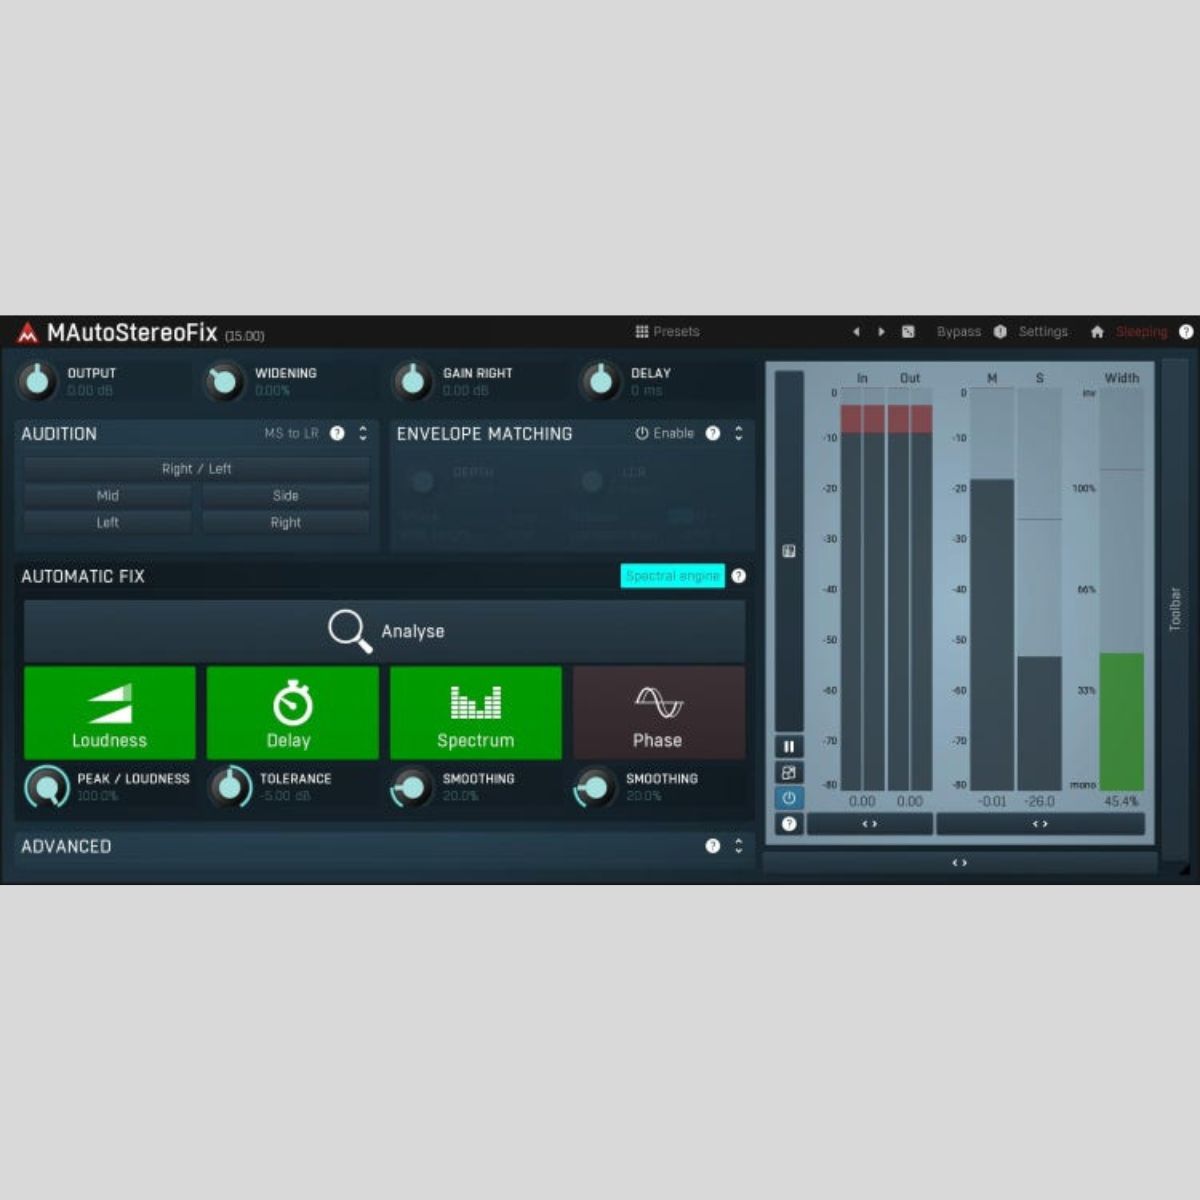Screen dimensions: 1200x1200
Task: Click the Gain Right knob
Action: pos(412,381)
